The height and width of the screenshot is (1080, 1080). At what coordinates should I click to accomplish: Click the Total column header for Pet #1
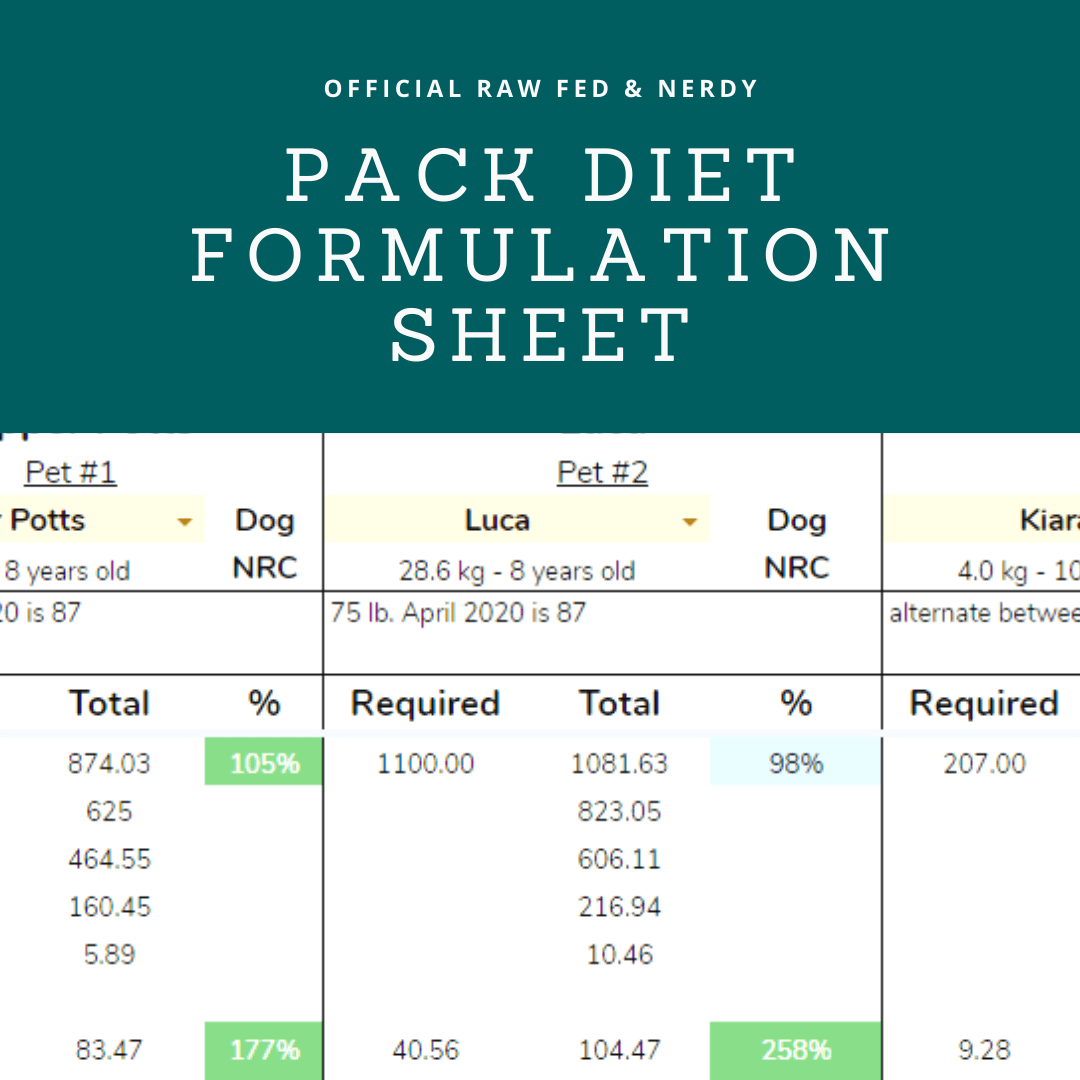[x=109, y=703]
